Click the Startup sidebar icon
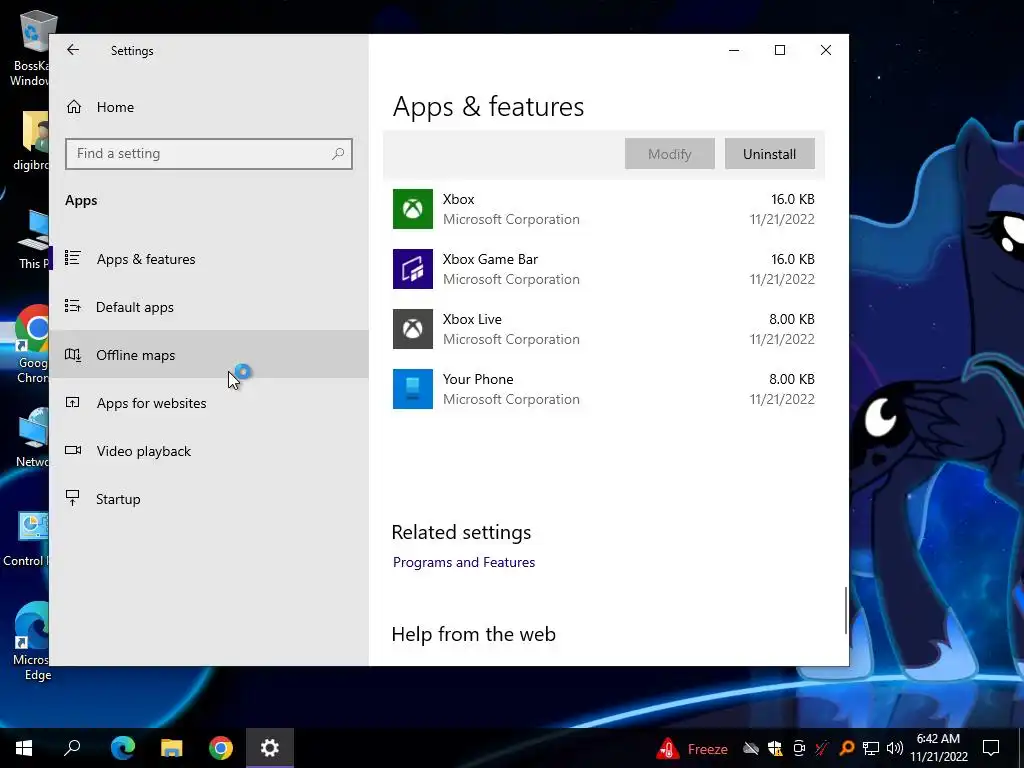Image resolution: width=1024 pixels, height=768 pixels. (72, 498)
